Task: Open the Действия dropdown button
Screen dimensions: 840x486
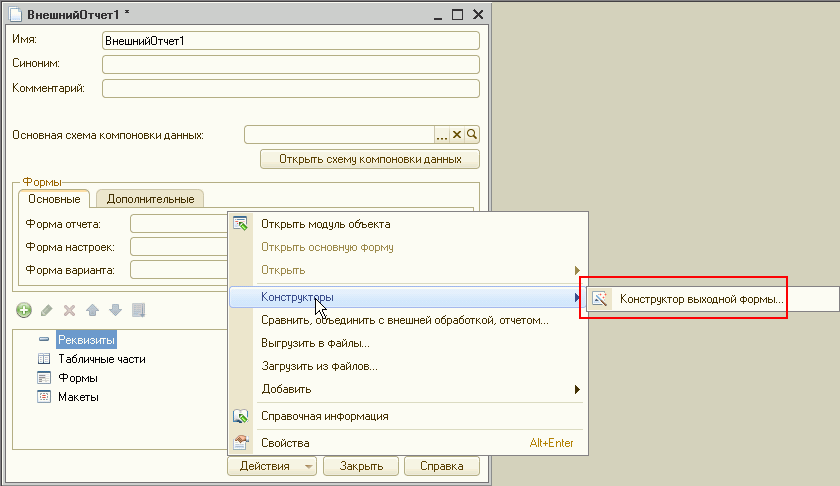Action: 272,466
